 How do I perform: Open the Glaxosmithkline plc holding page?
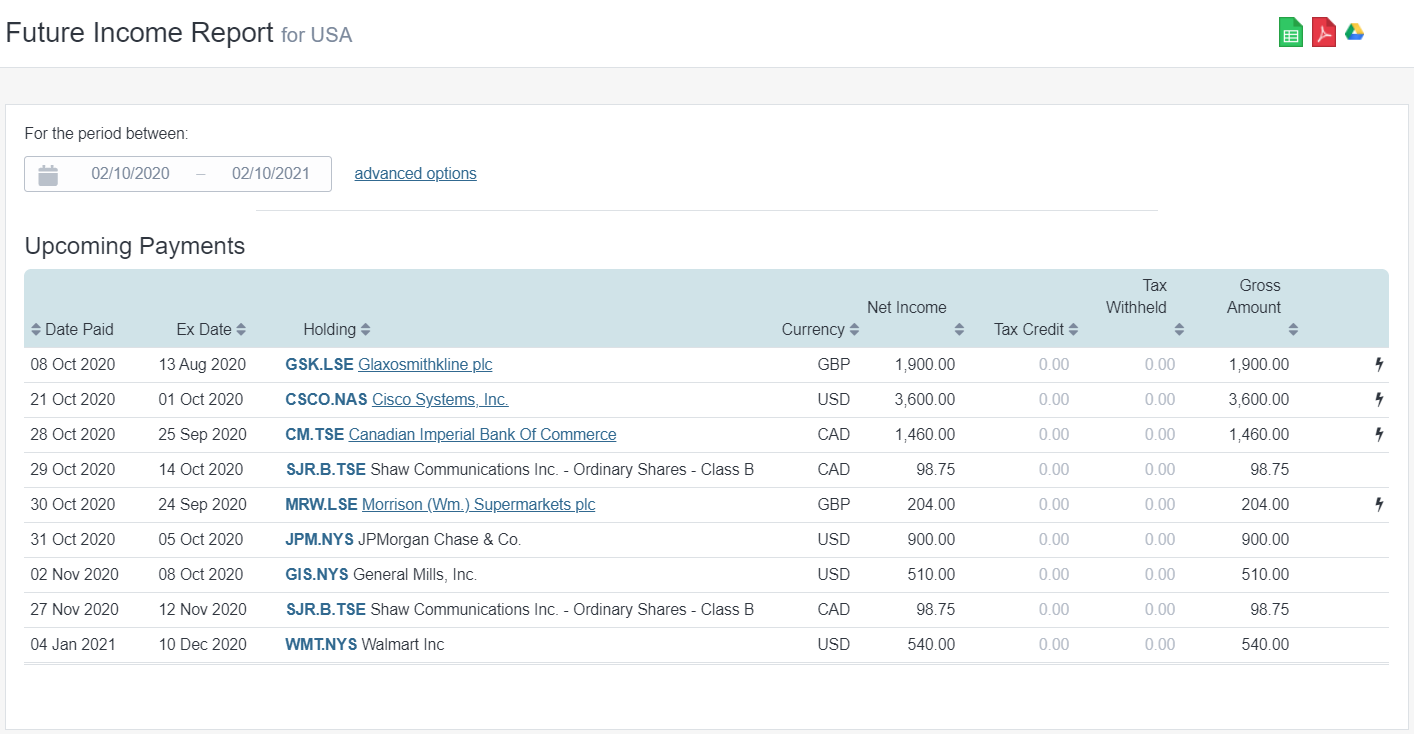(424, 364)
